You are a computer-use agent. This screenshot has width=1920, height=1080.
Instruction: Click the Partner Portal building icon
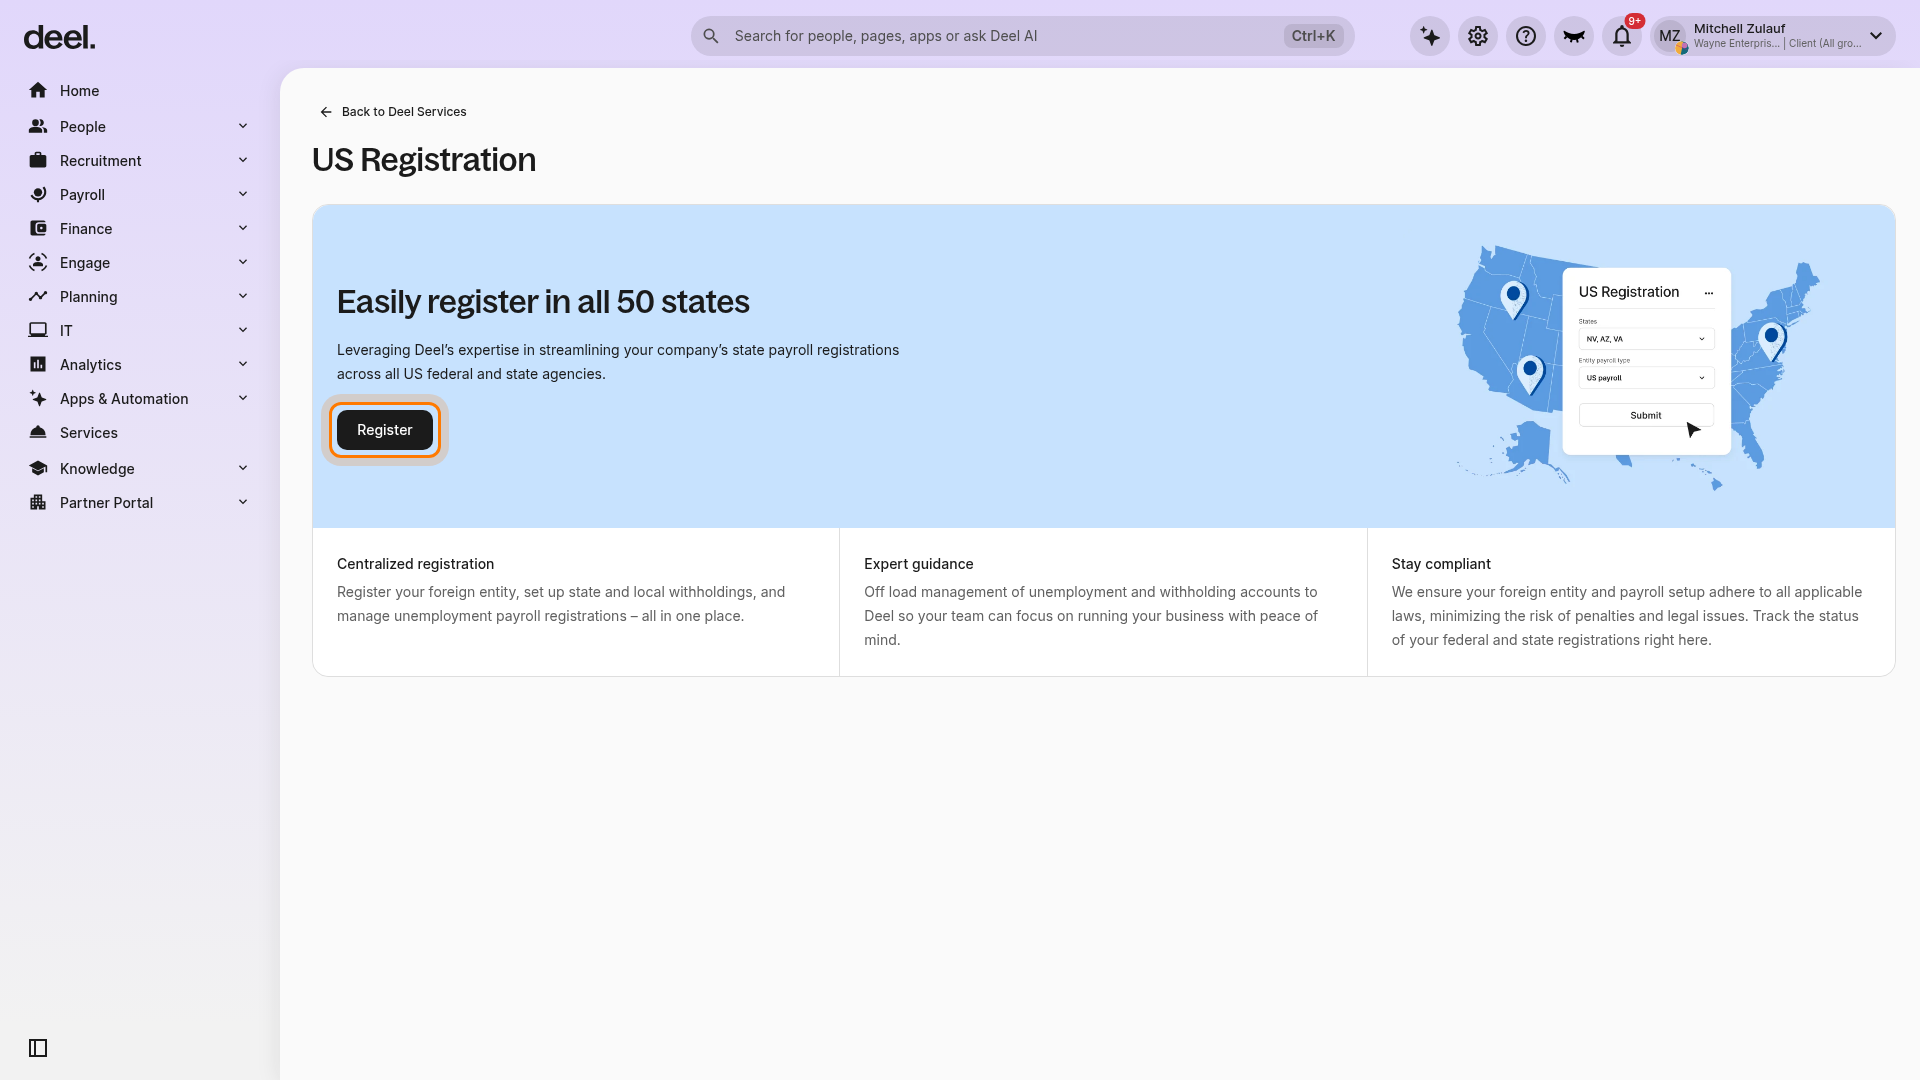pyautogui.click(x=38, y=503)
